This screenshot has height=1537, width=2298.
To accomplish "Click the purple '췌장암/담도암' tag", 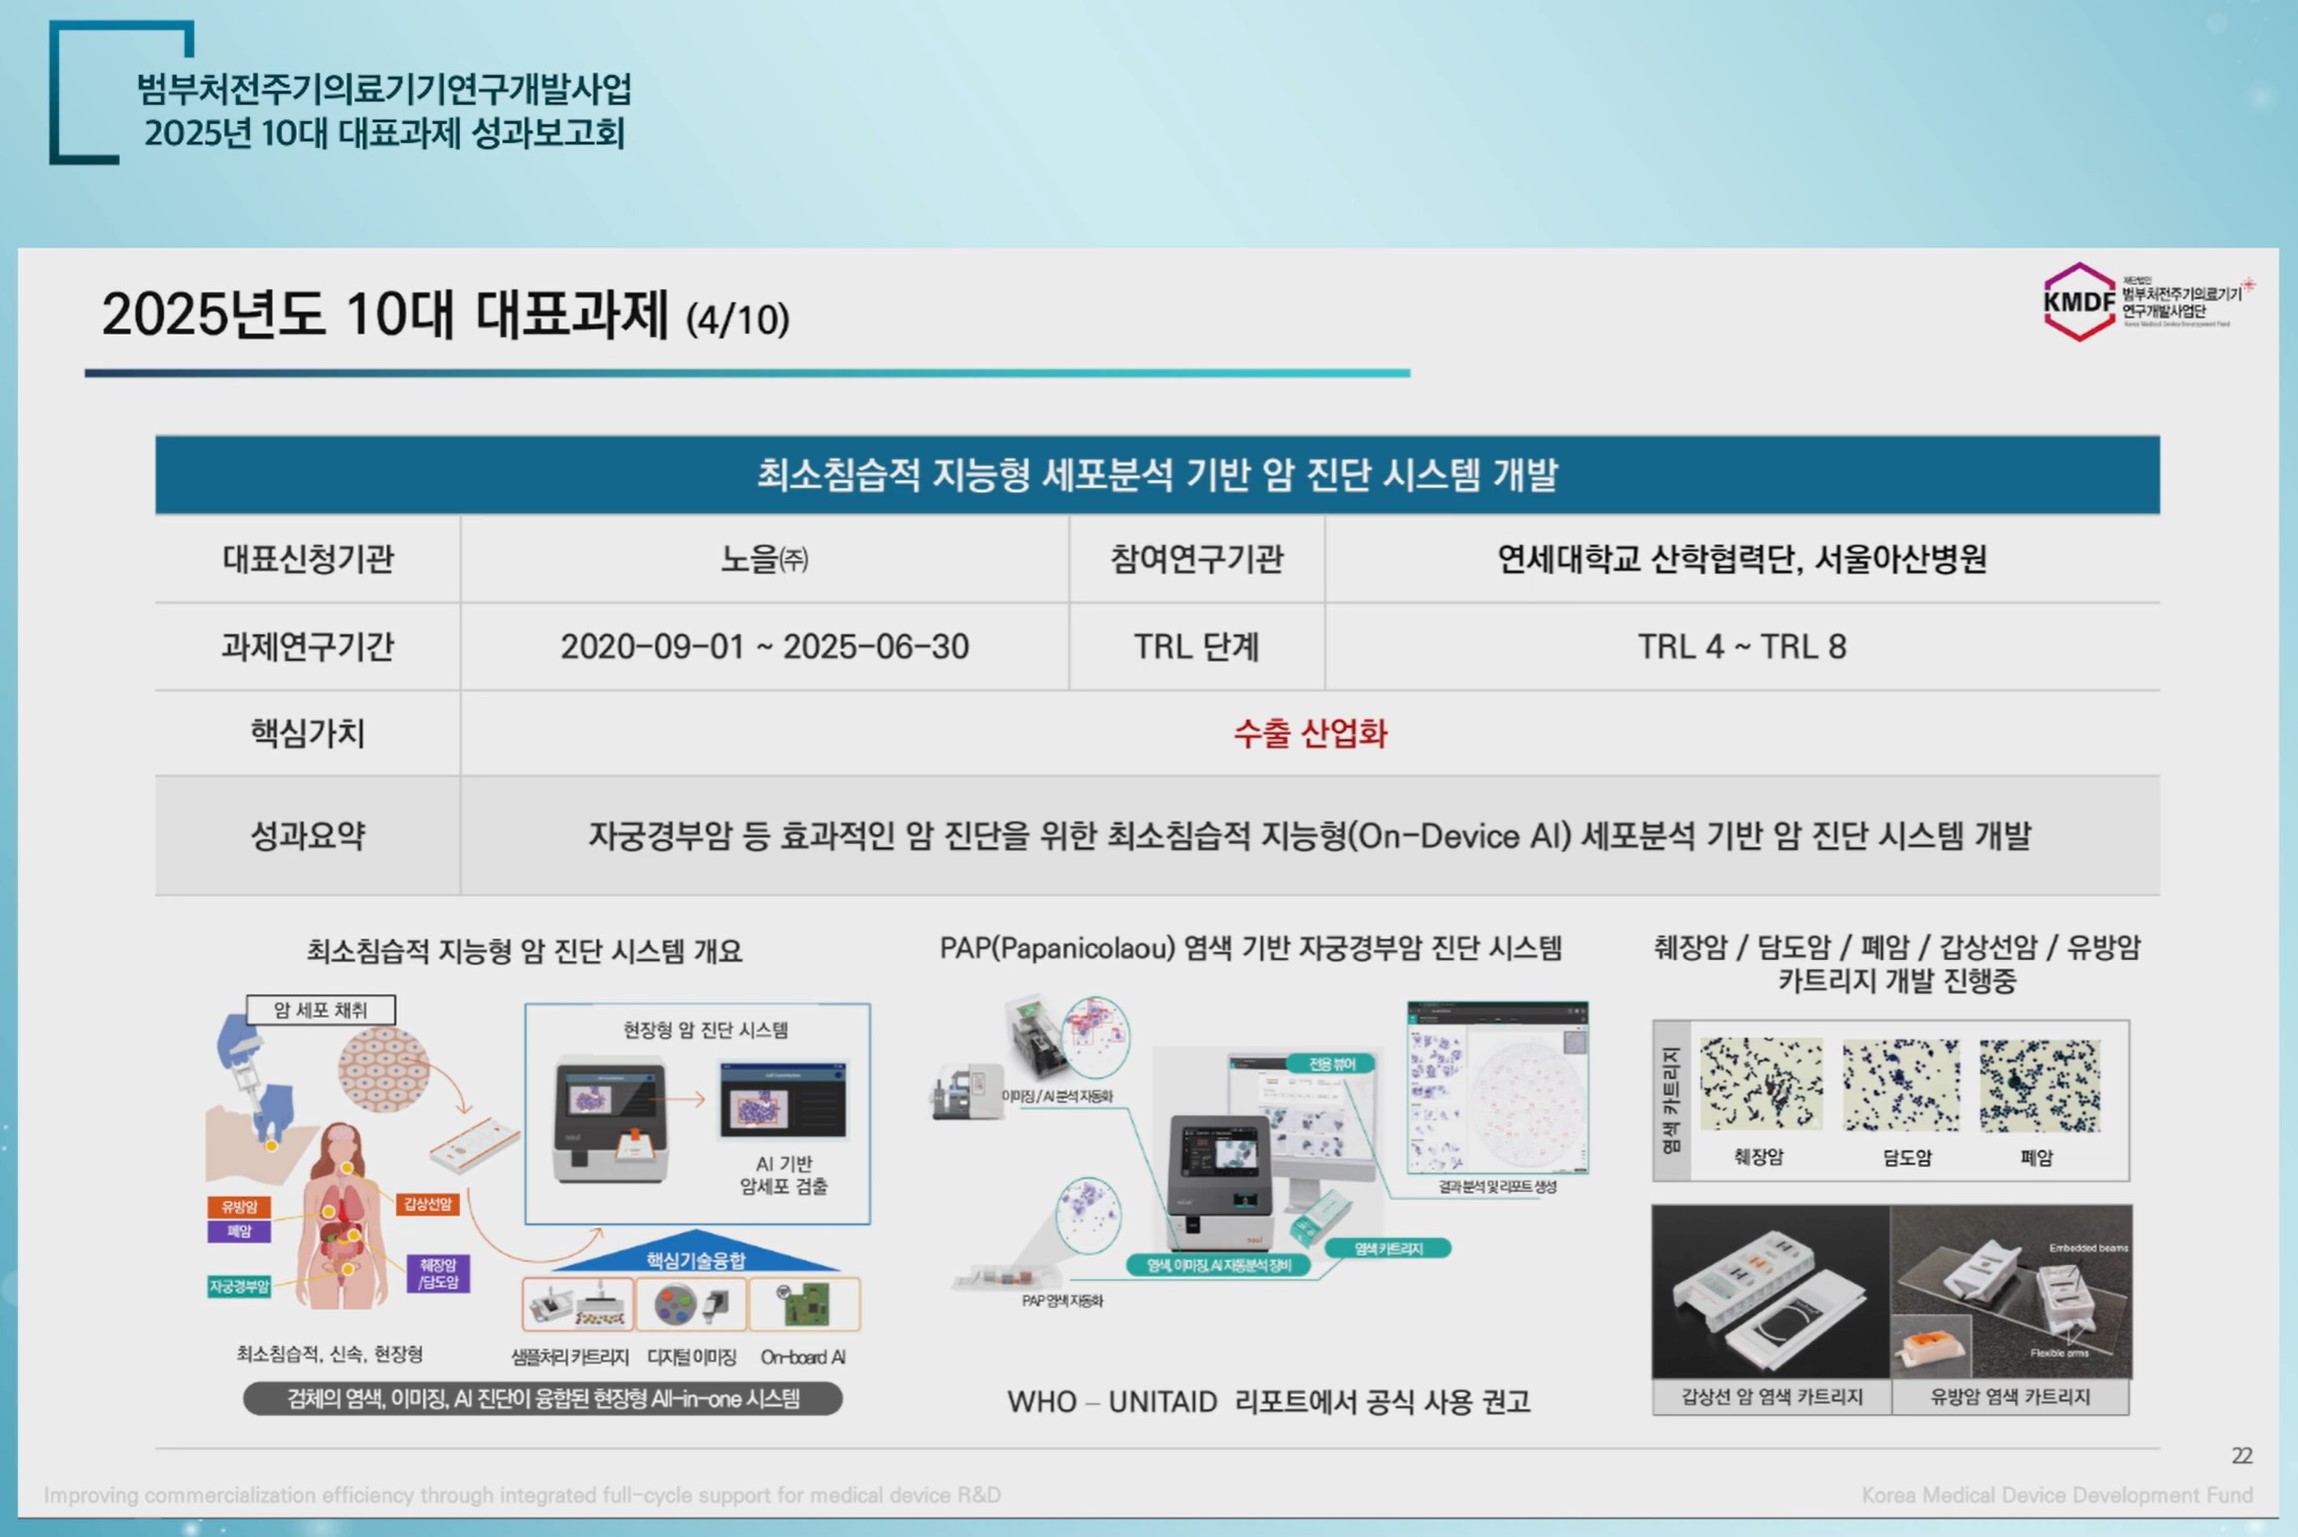I will [438, 1273].
